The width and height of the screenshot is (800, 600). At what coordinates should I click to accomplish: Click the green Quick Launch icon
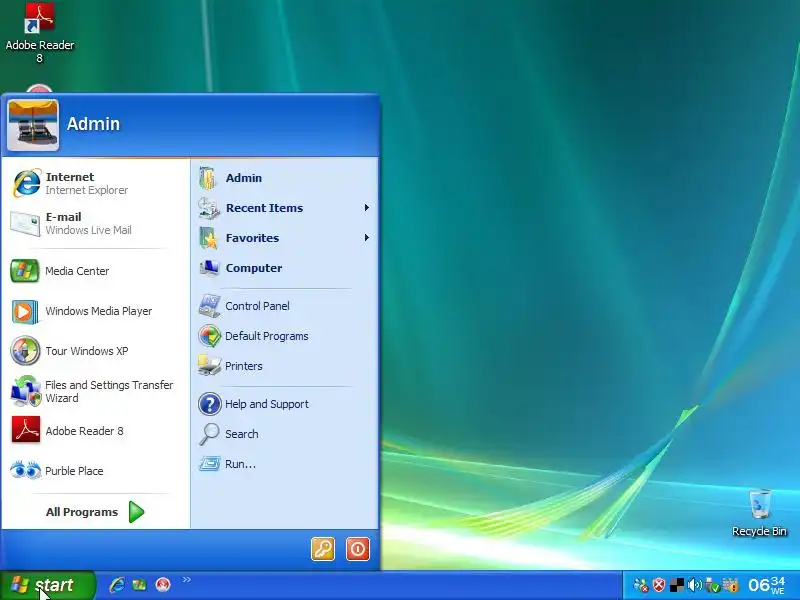click(139, 585)
